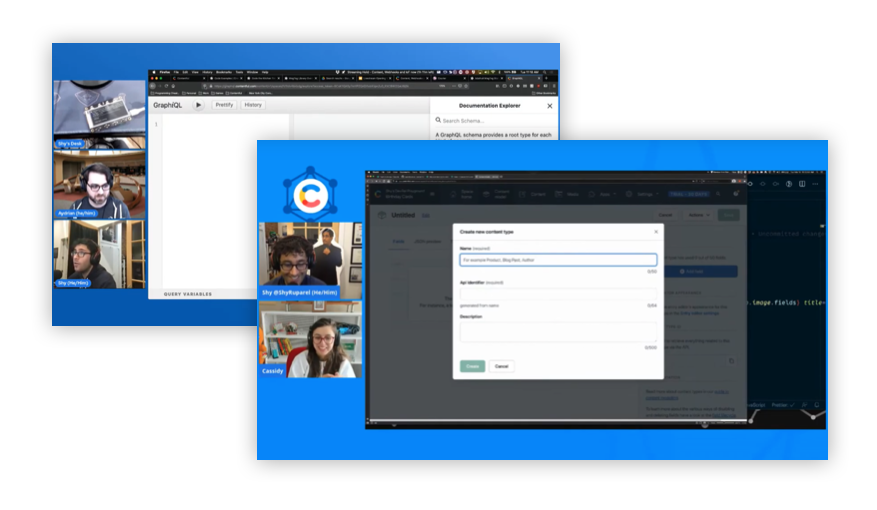877x510 pixels.
Task: Click the Save button in Contentful
Action: pyautogui.click(x=729, y=215)
